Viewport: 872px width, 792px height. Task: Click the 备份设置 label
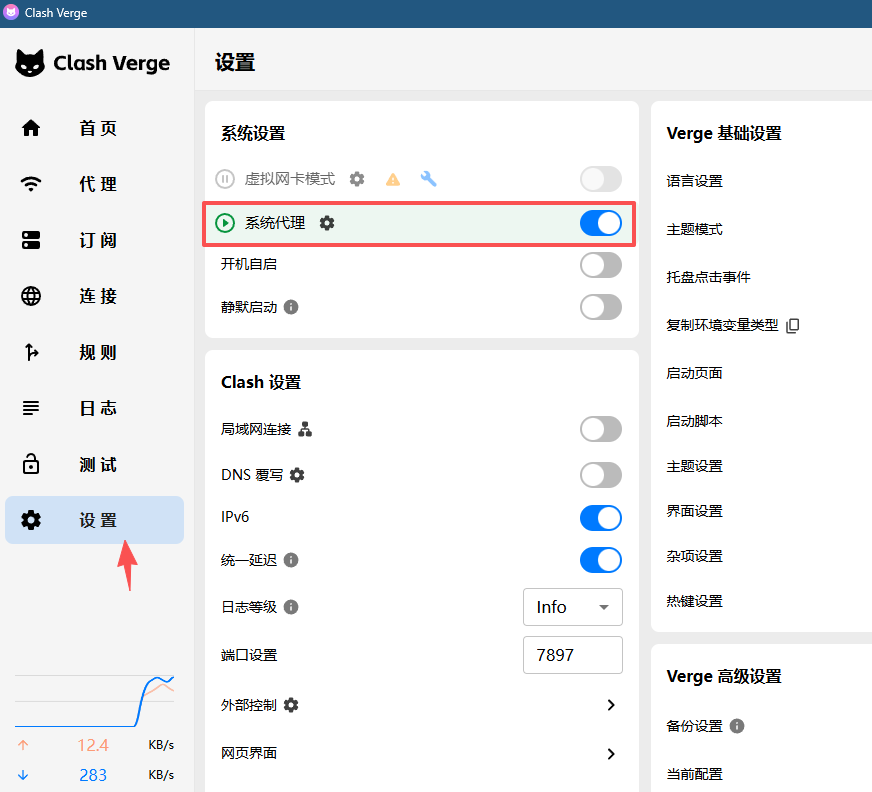(x=695, y=726)
